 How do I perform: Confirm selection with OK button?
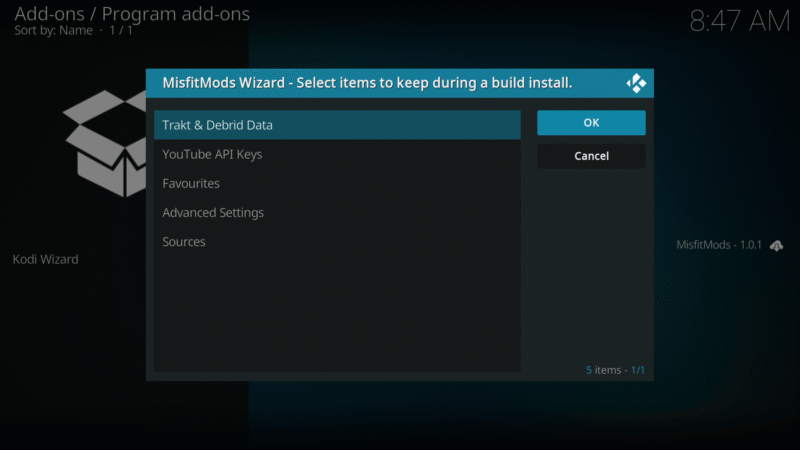click(591, 123)
